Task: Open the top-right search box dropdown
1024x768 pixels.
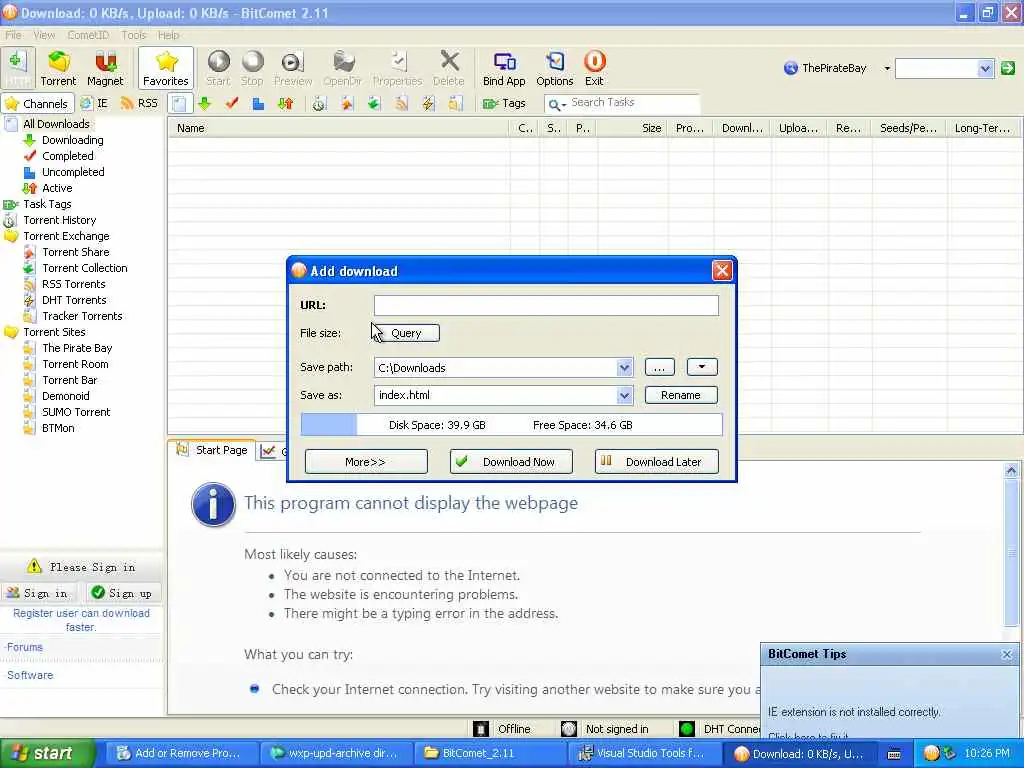Action: (x=985, y=68)
